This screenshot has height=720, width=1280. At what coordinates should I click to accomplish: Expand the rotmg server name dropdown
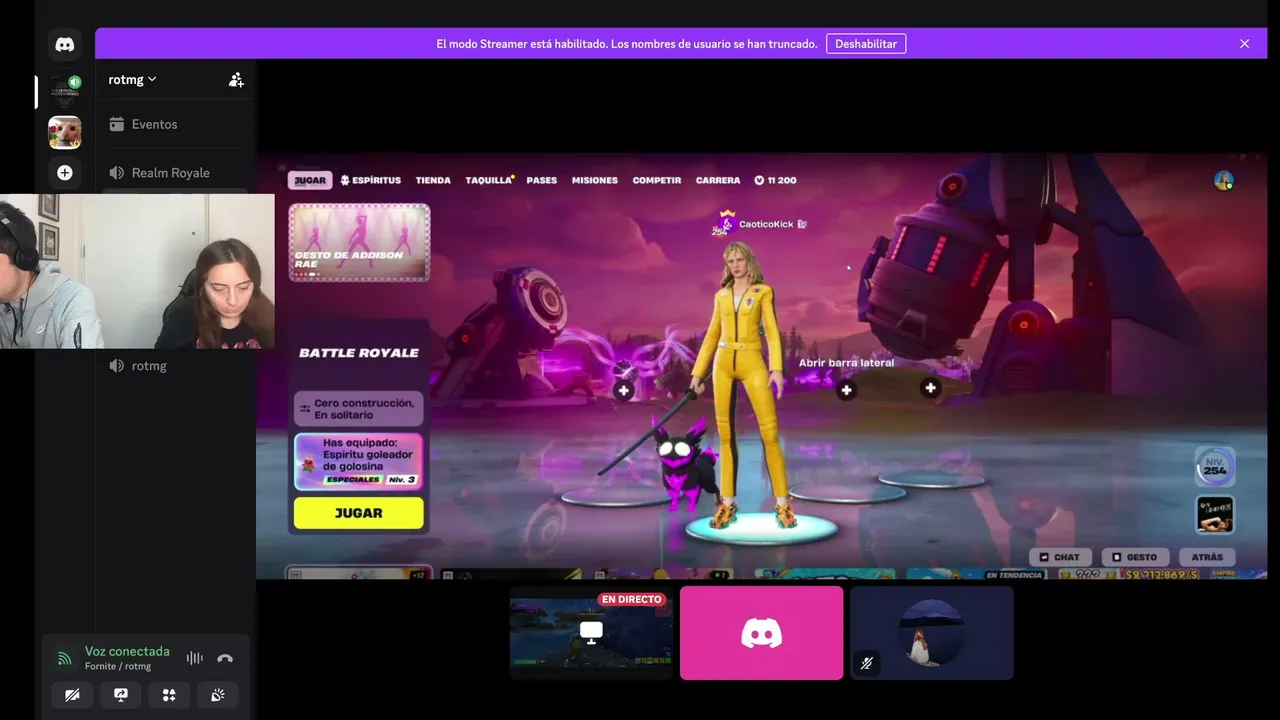click(132, 80)
